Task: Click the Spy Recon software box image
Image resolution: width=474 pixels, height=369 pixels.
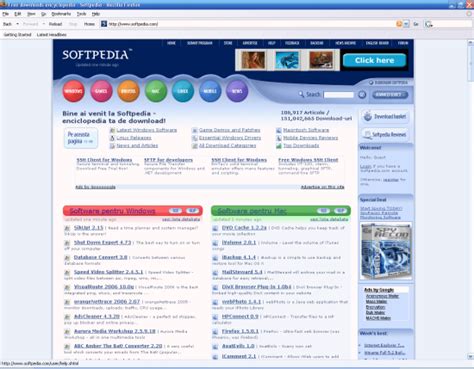Action: pyautogui.click(x=386, y=251)
